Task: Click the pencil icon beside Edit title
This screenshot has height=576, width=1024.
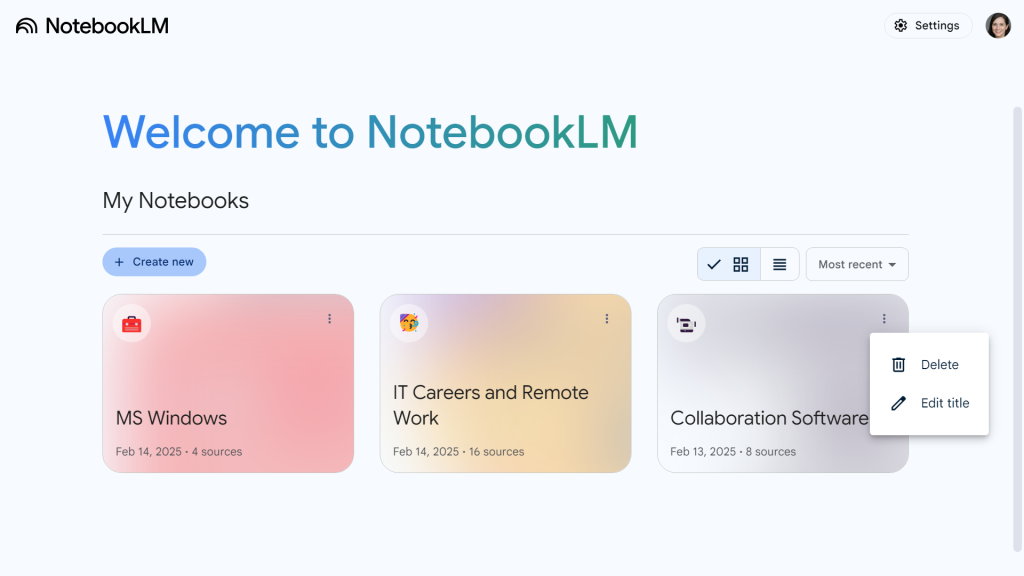Action: pyautogui.click(x=899, y=403)
